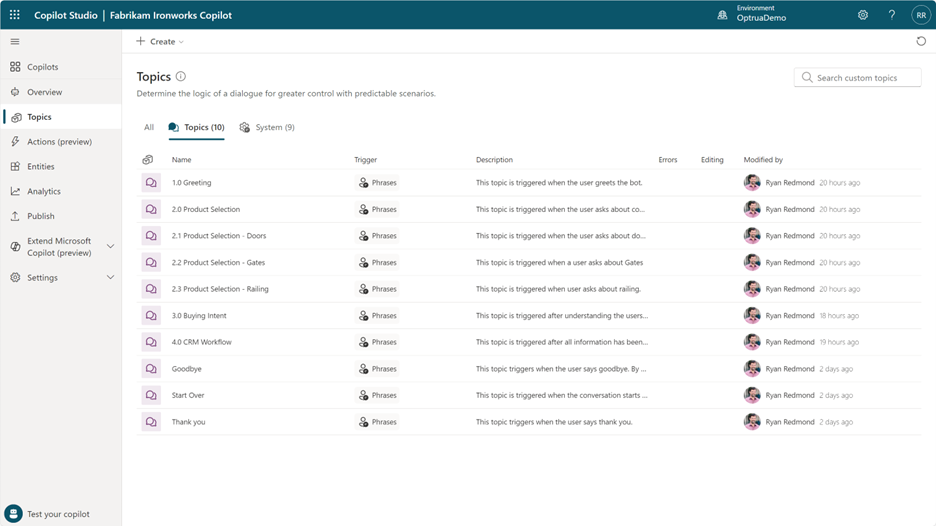Viewport: 936px width, 526px height.
Task: Focus the Search custom topics field
Action: tap(857, 78)
